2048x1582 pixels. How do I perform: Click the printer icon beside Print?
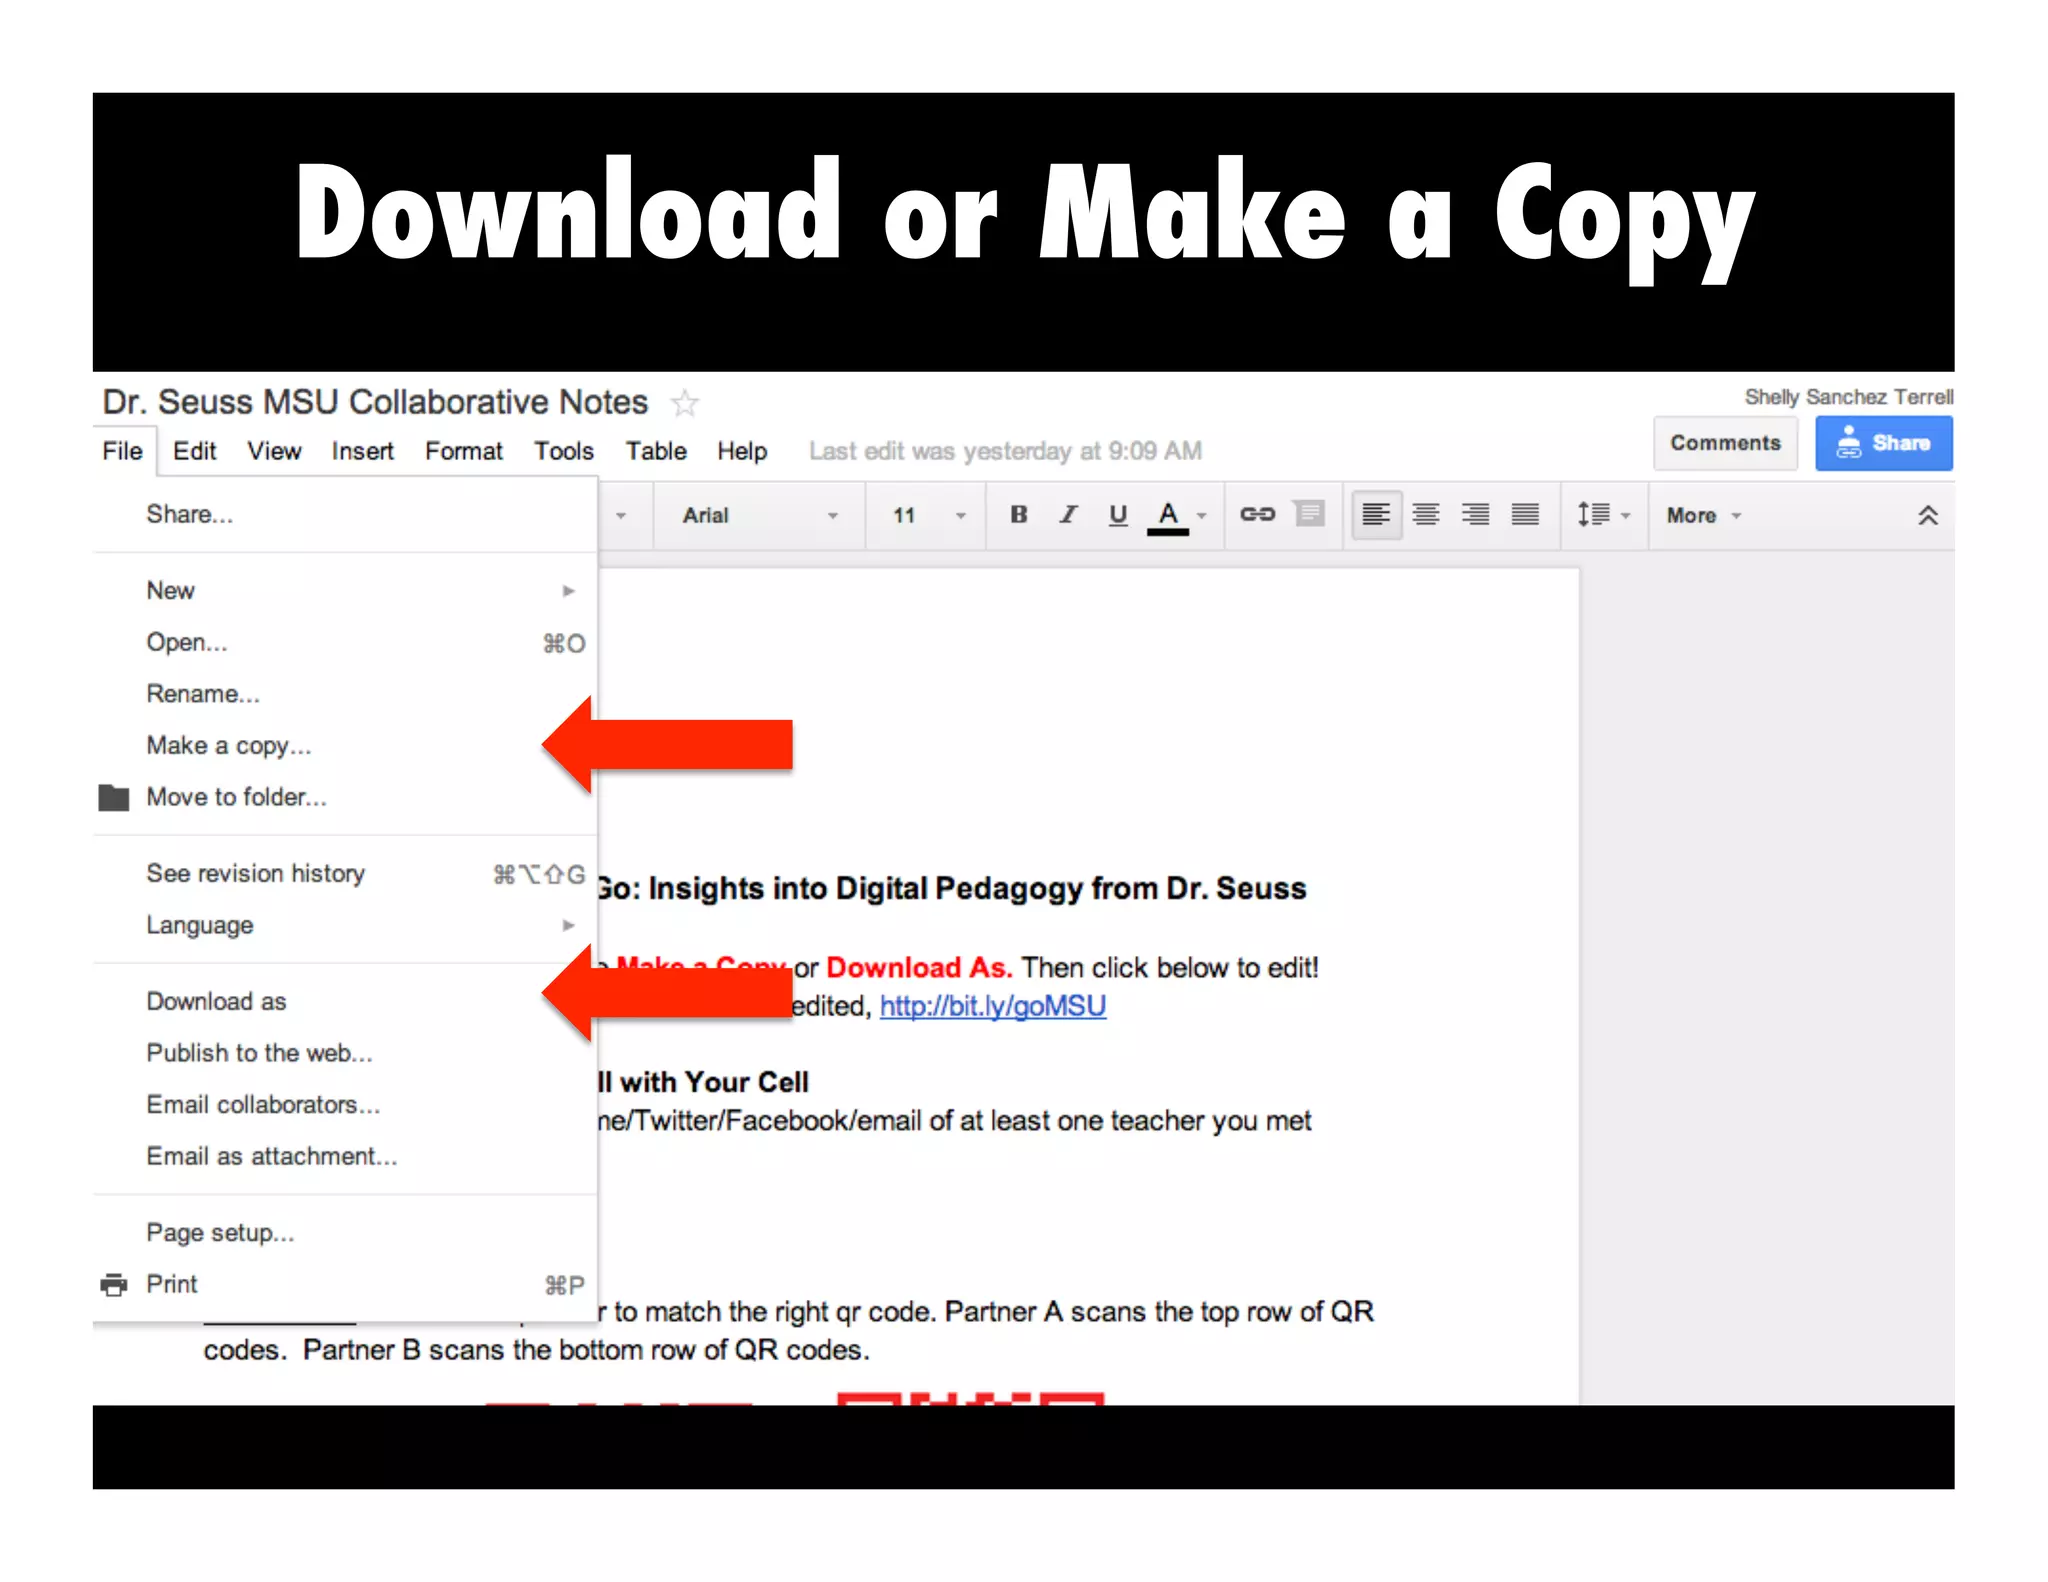pos(114,1285)
